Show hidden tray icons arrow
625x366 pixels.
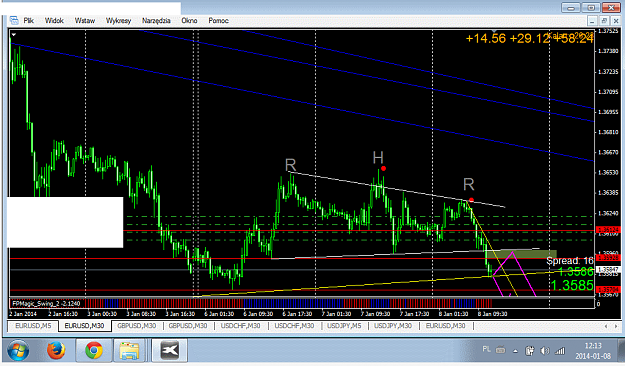tap(515, 351)
